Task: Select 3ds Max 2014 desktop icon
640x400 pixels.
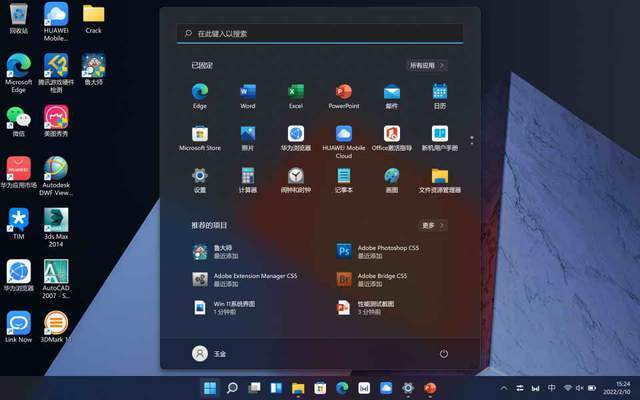Action: [x=56, y=227]
